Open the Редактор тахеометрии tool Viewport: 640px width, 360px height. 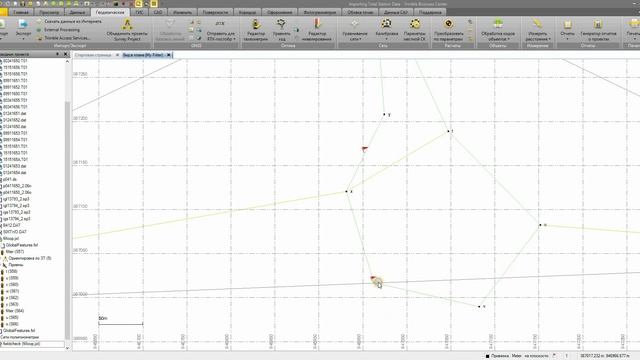pyautogui.click(x=256, y=29)
